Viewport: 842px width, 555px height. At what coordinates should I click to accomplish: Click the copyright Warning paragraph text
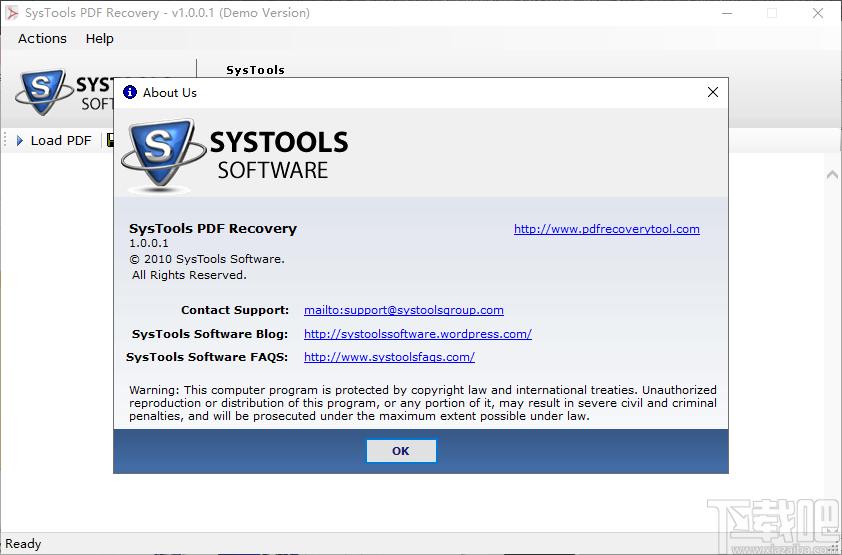pos(423,403)
